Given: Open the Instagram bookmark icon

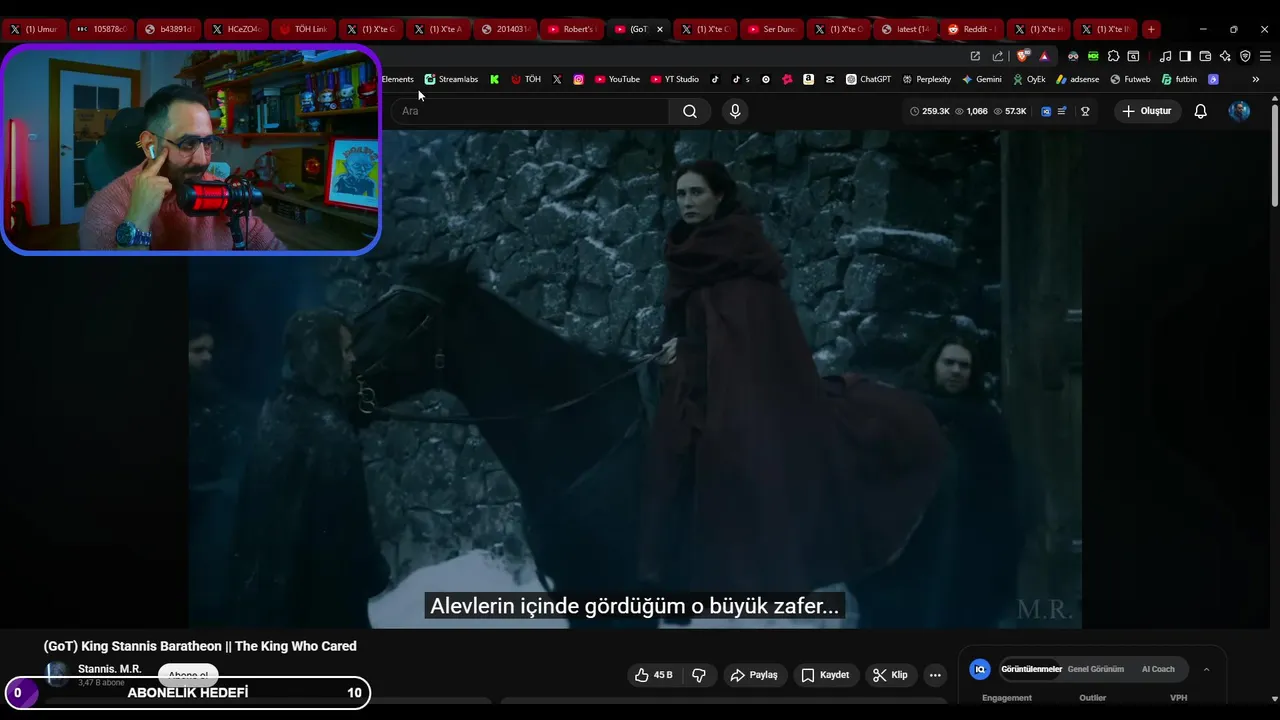Looking at the screenshot, I should pos(578,79).
